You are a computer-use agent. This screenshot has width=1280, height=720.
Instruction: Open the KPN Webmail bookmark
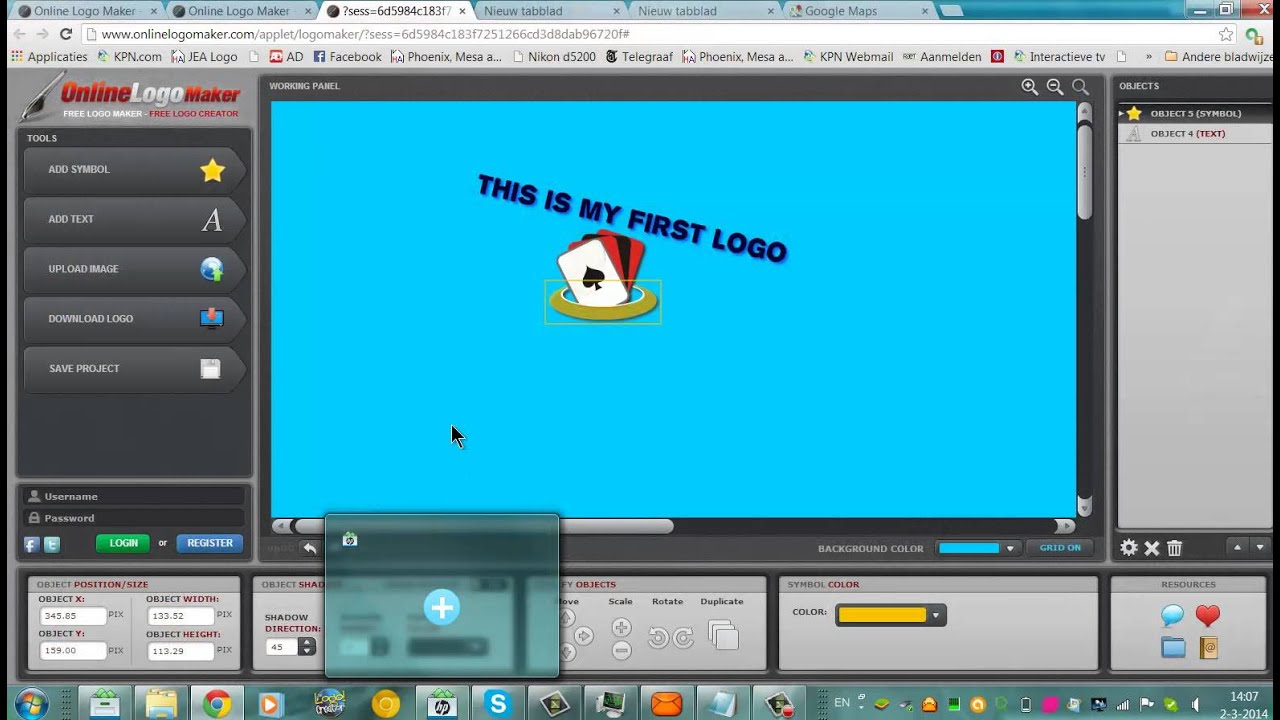point(847,57)
